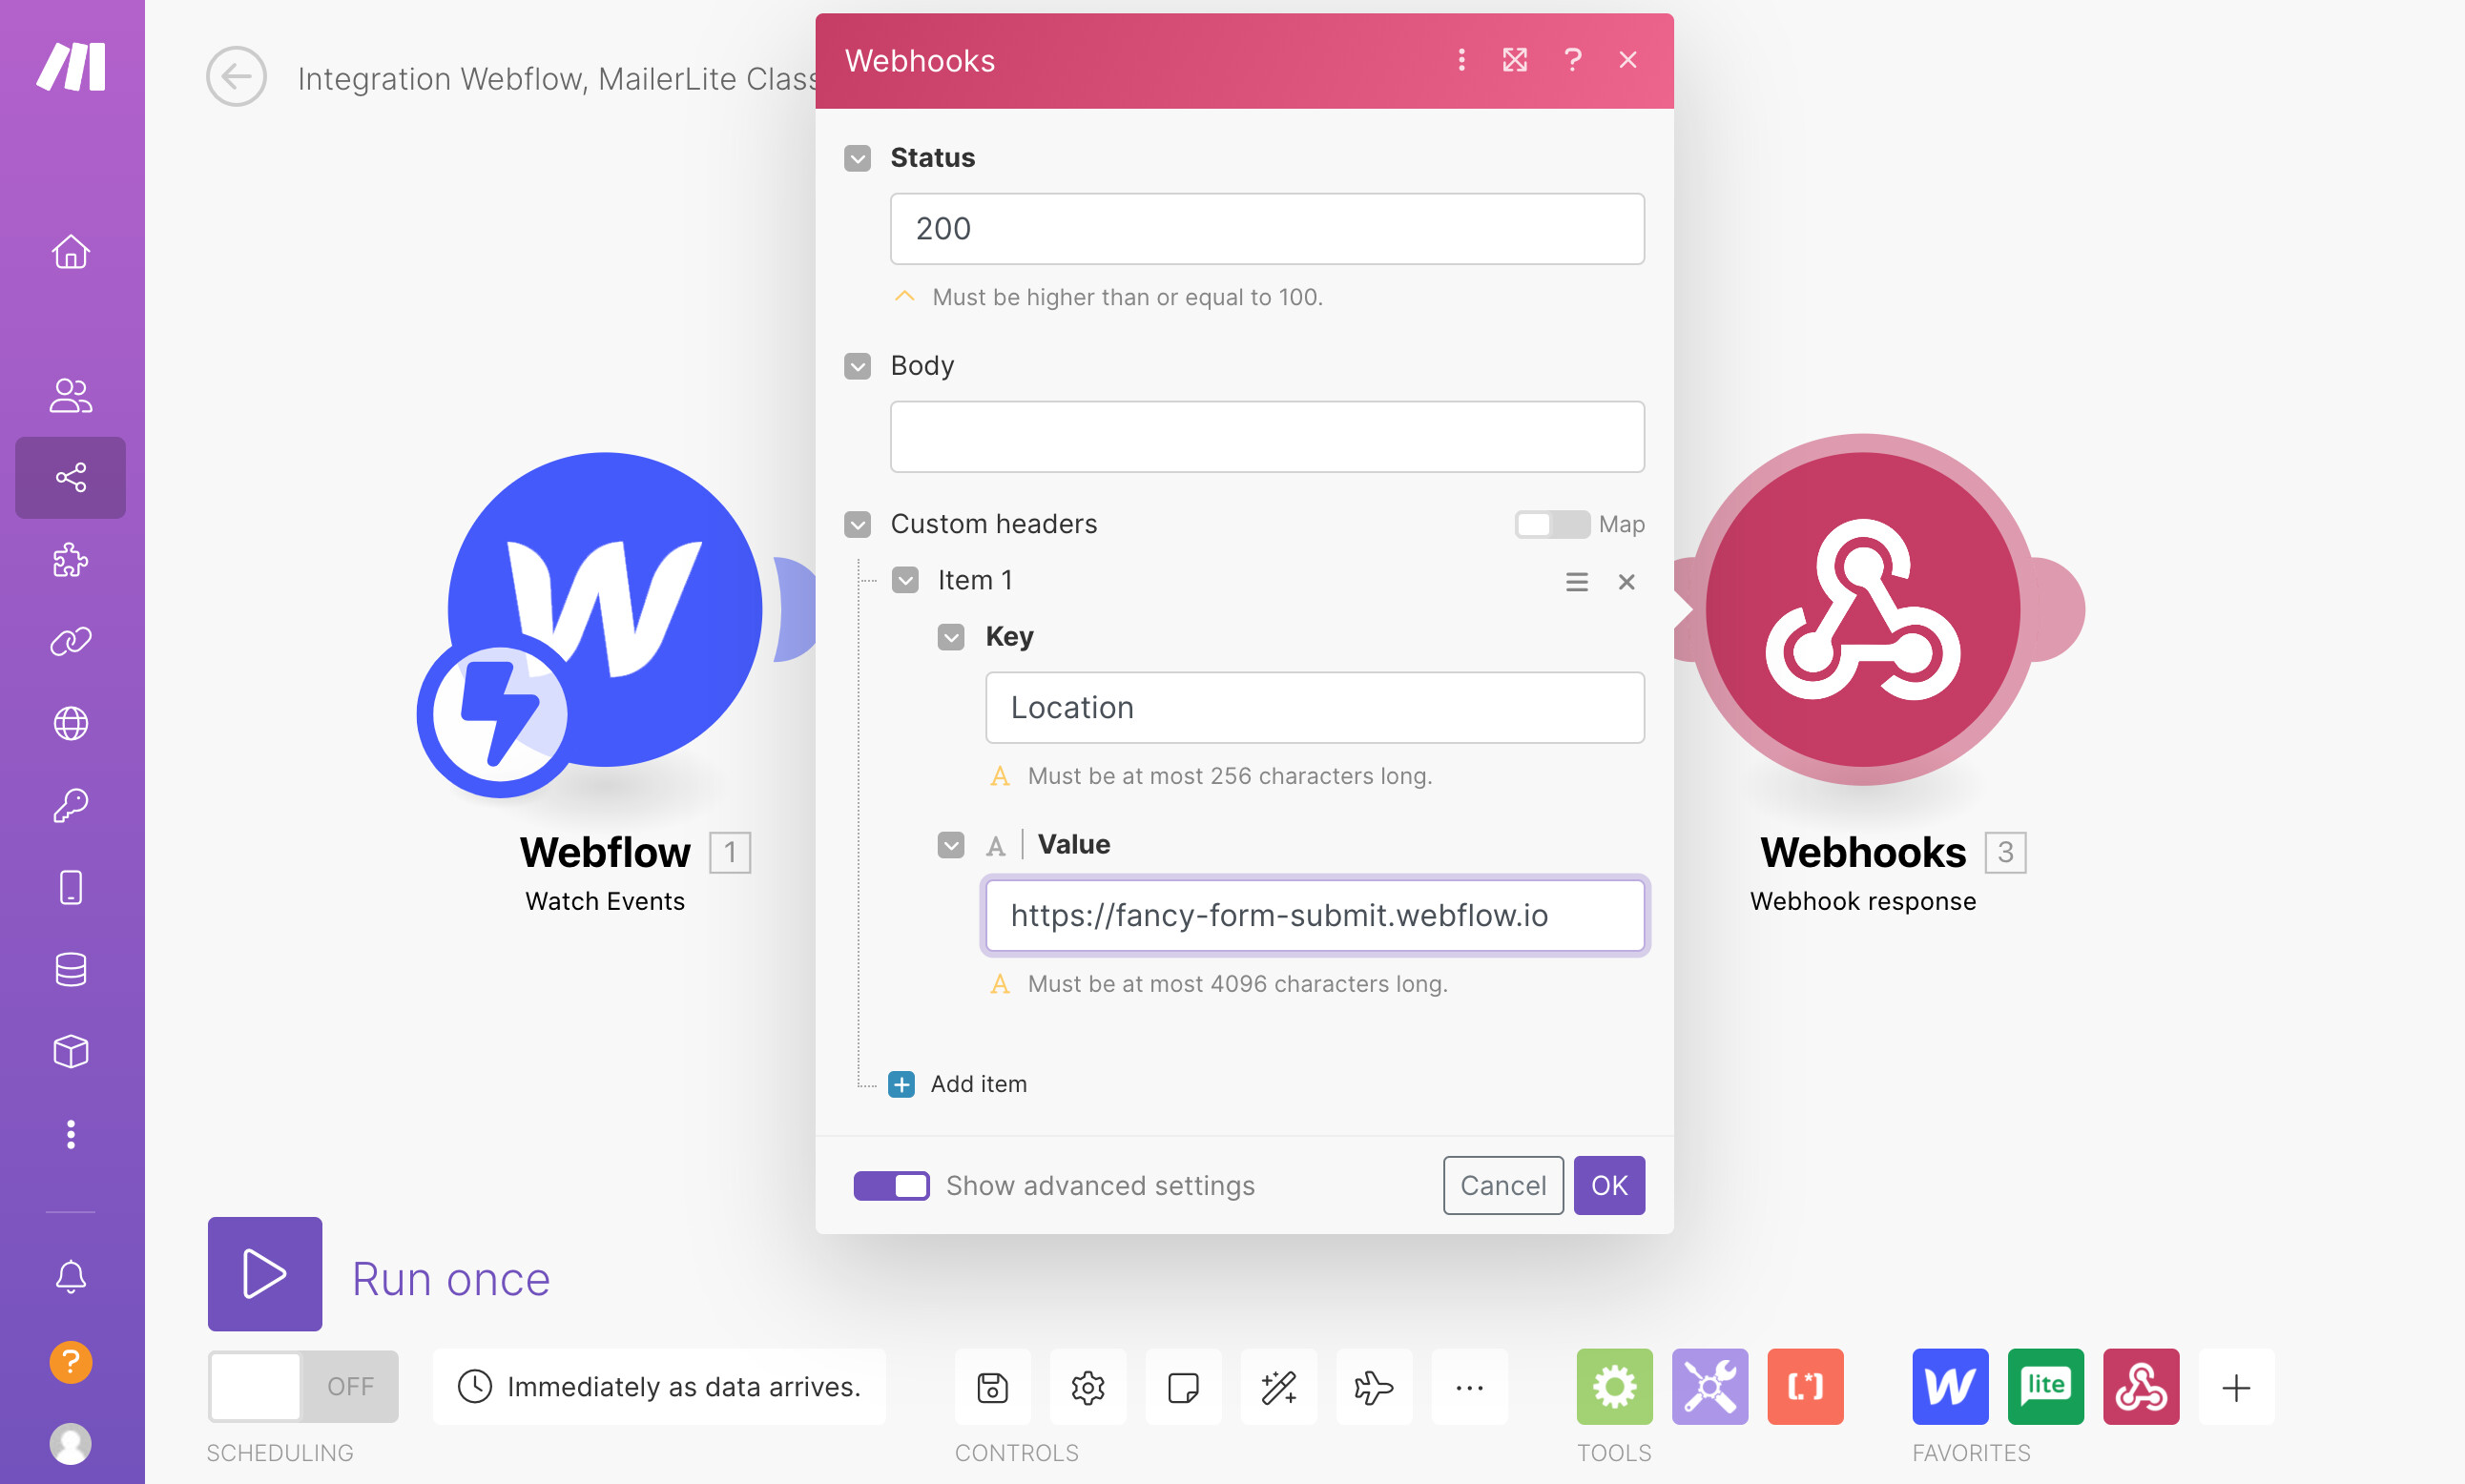2465x1484 pixels.
Task: Open Data stores database icon
Action: [70, 969]
